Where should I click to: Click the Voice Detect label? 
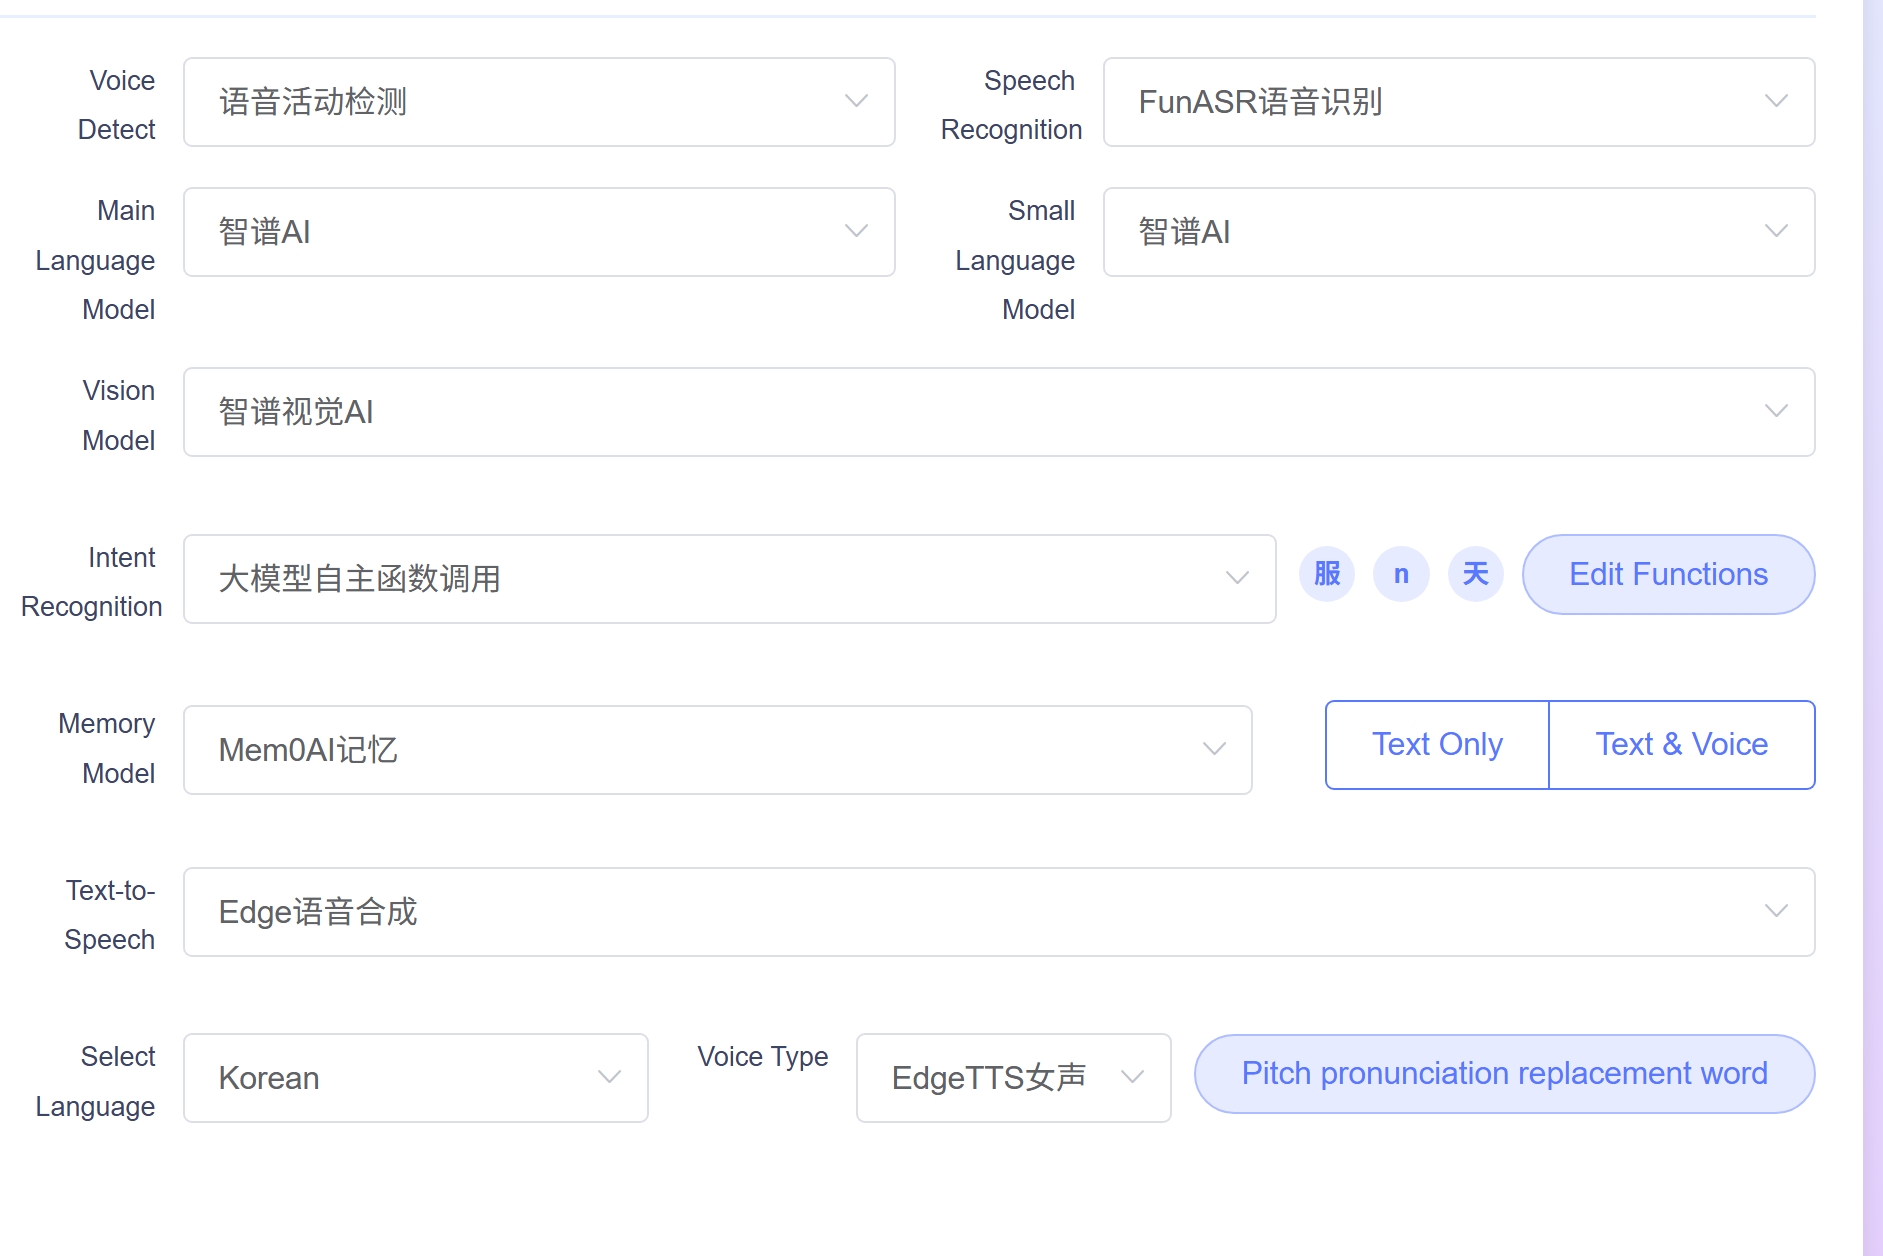(x=117, y=105)
